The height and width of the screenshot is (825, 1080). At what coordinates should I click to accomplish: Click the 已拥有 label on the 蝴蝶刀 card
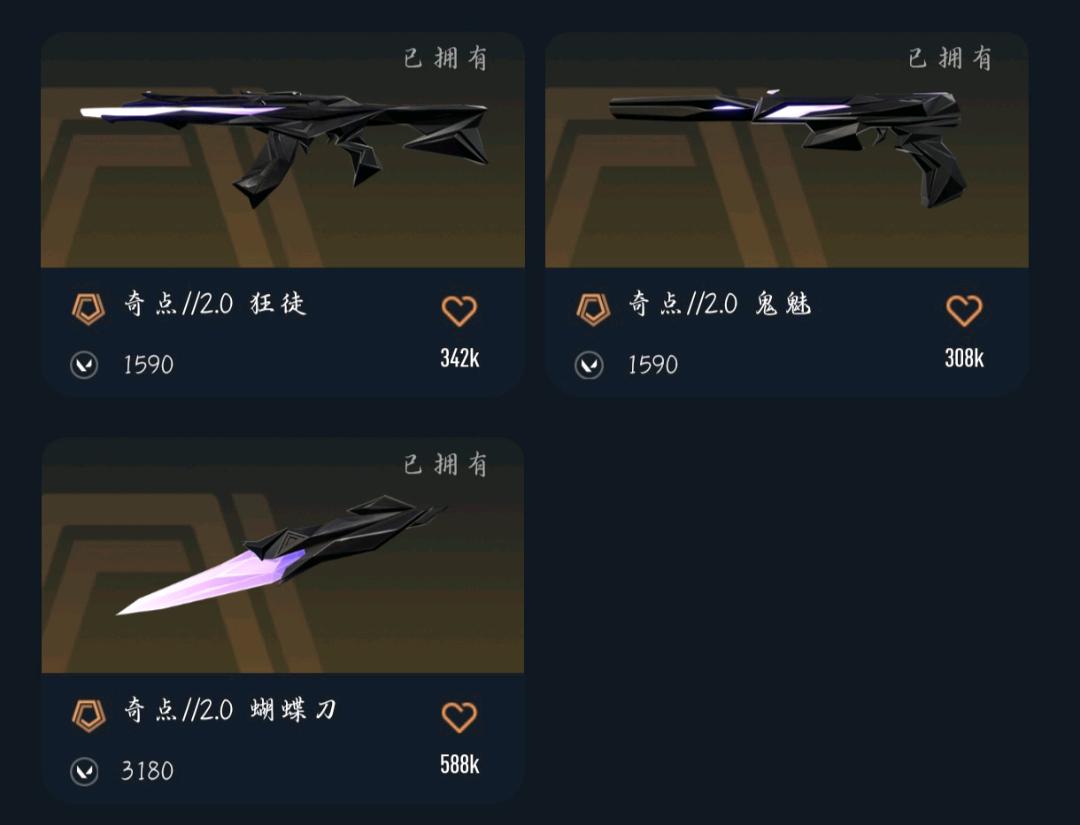[446, 465]
